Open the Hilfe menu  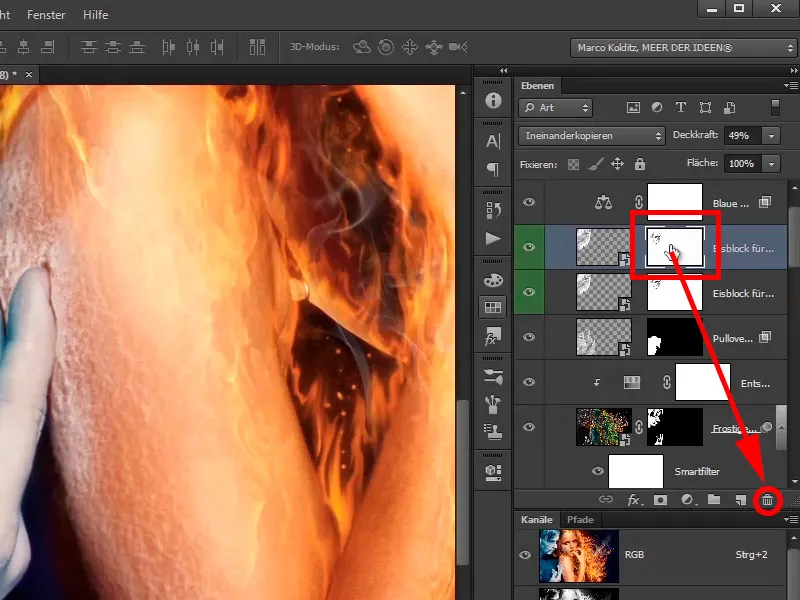pyautogui.click(x=95, y=15)
